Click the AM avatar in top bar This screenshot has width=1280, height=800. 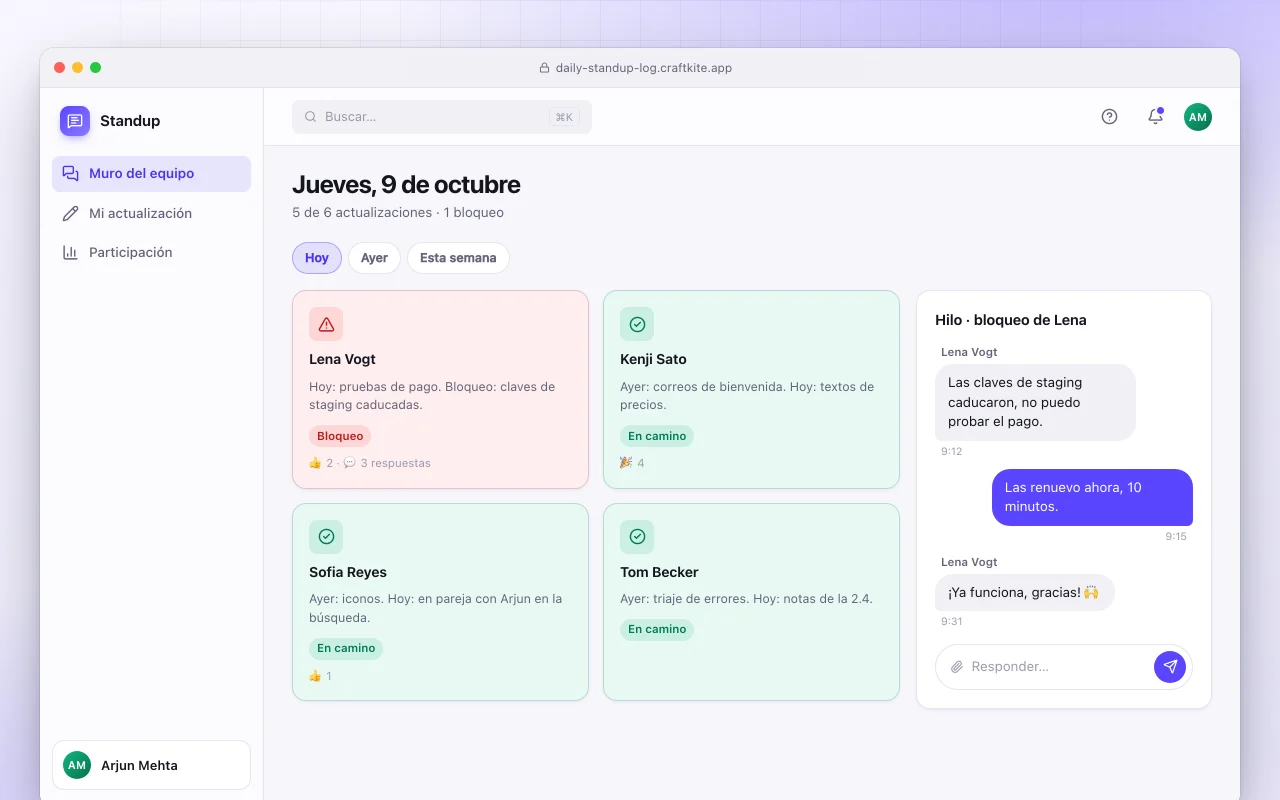[x=1198, y=117]
